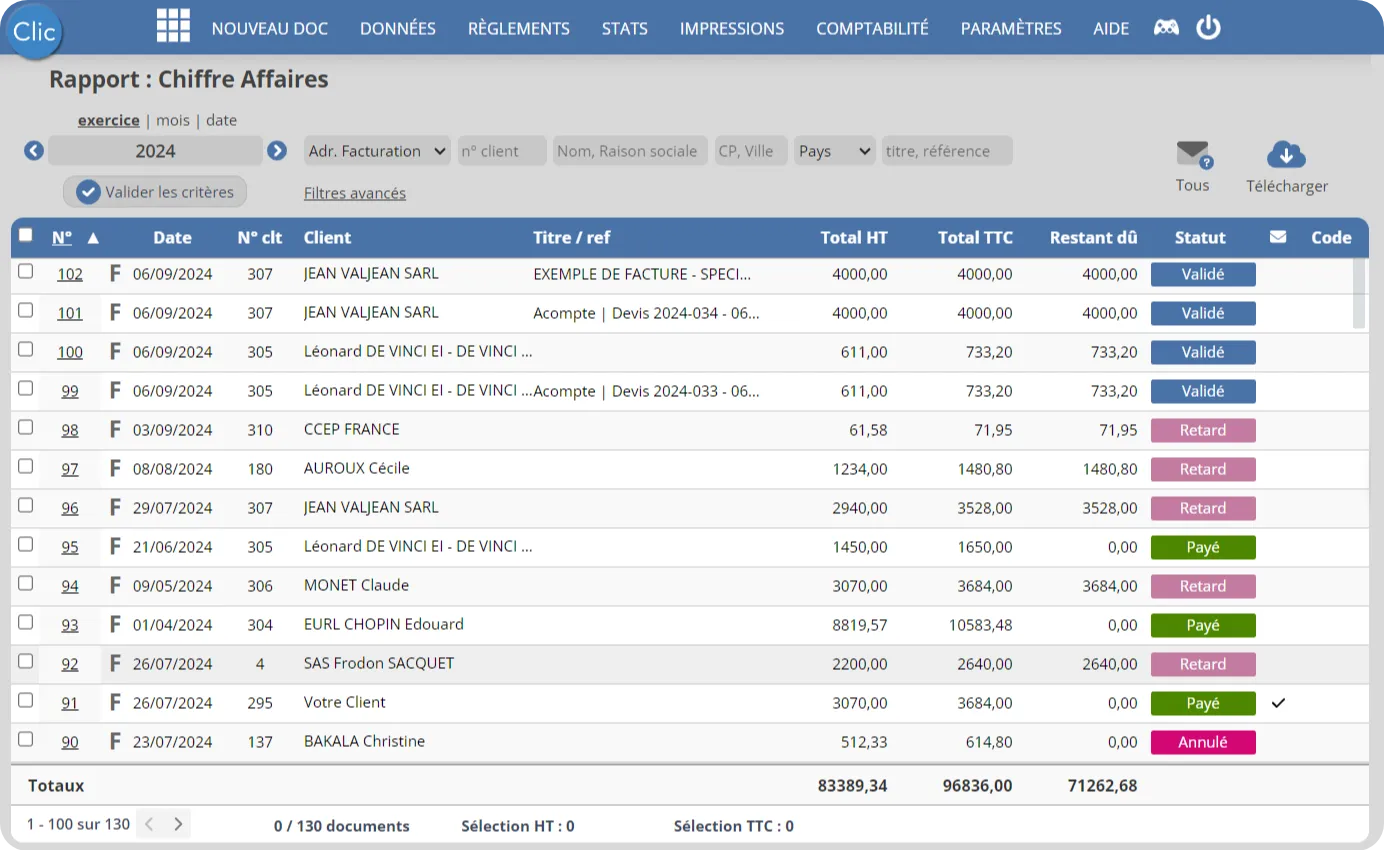Click the round Clic logo

(x=35, y=32)
